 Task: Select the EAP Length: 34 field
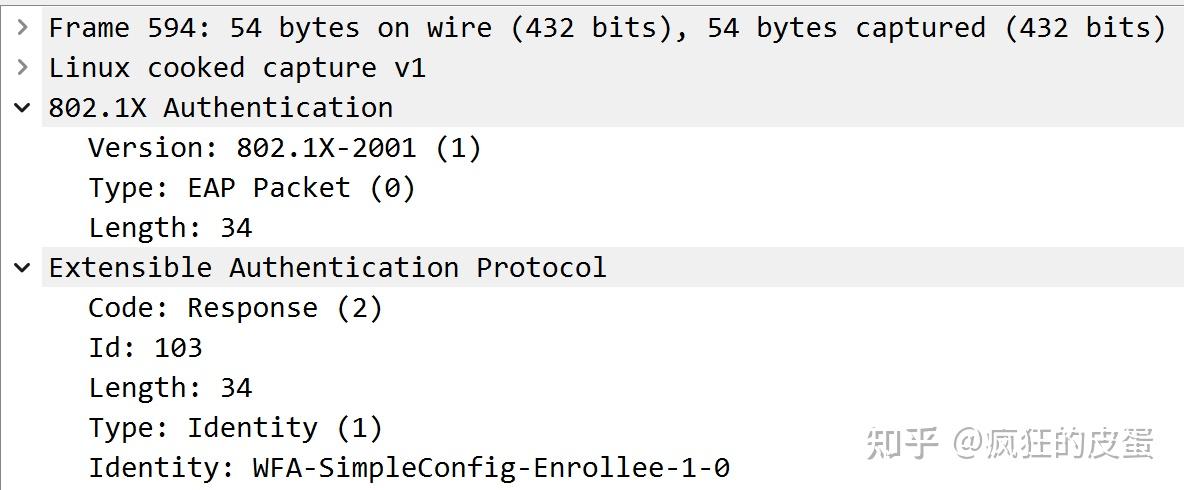click(170, 388)
